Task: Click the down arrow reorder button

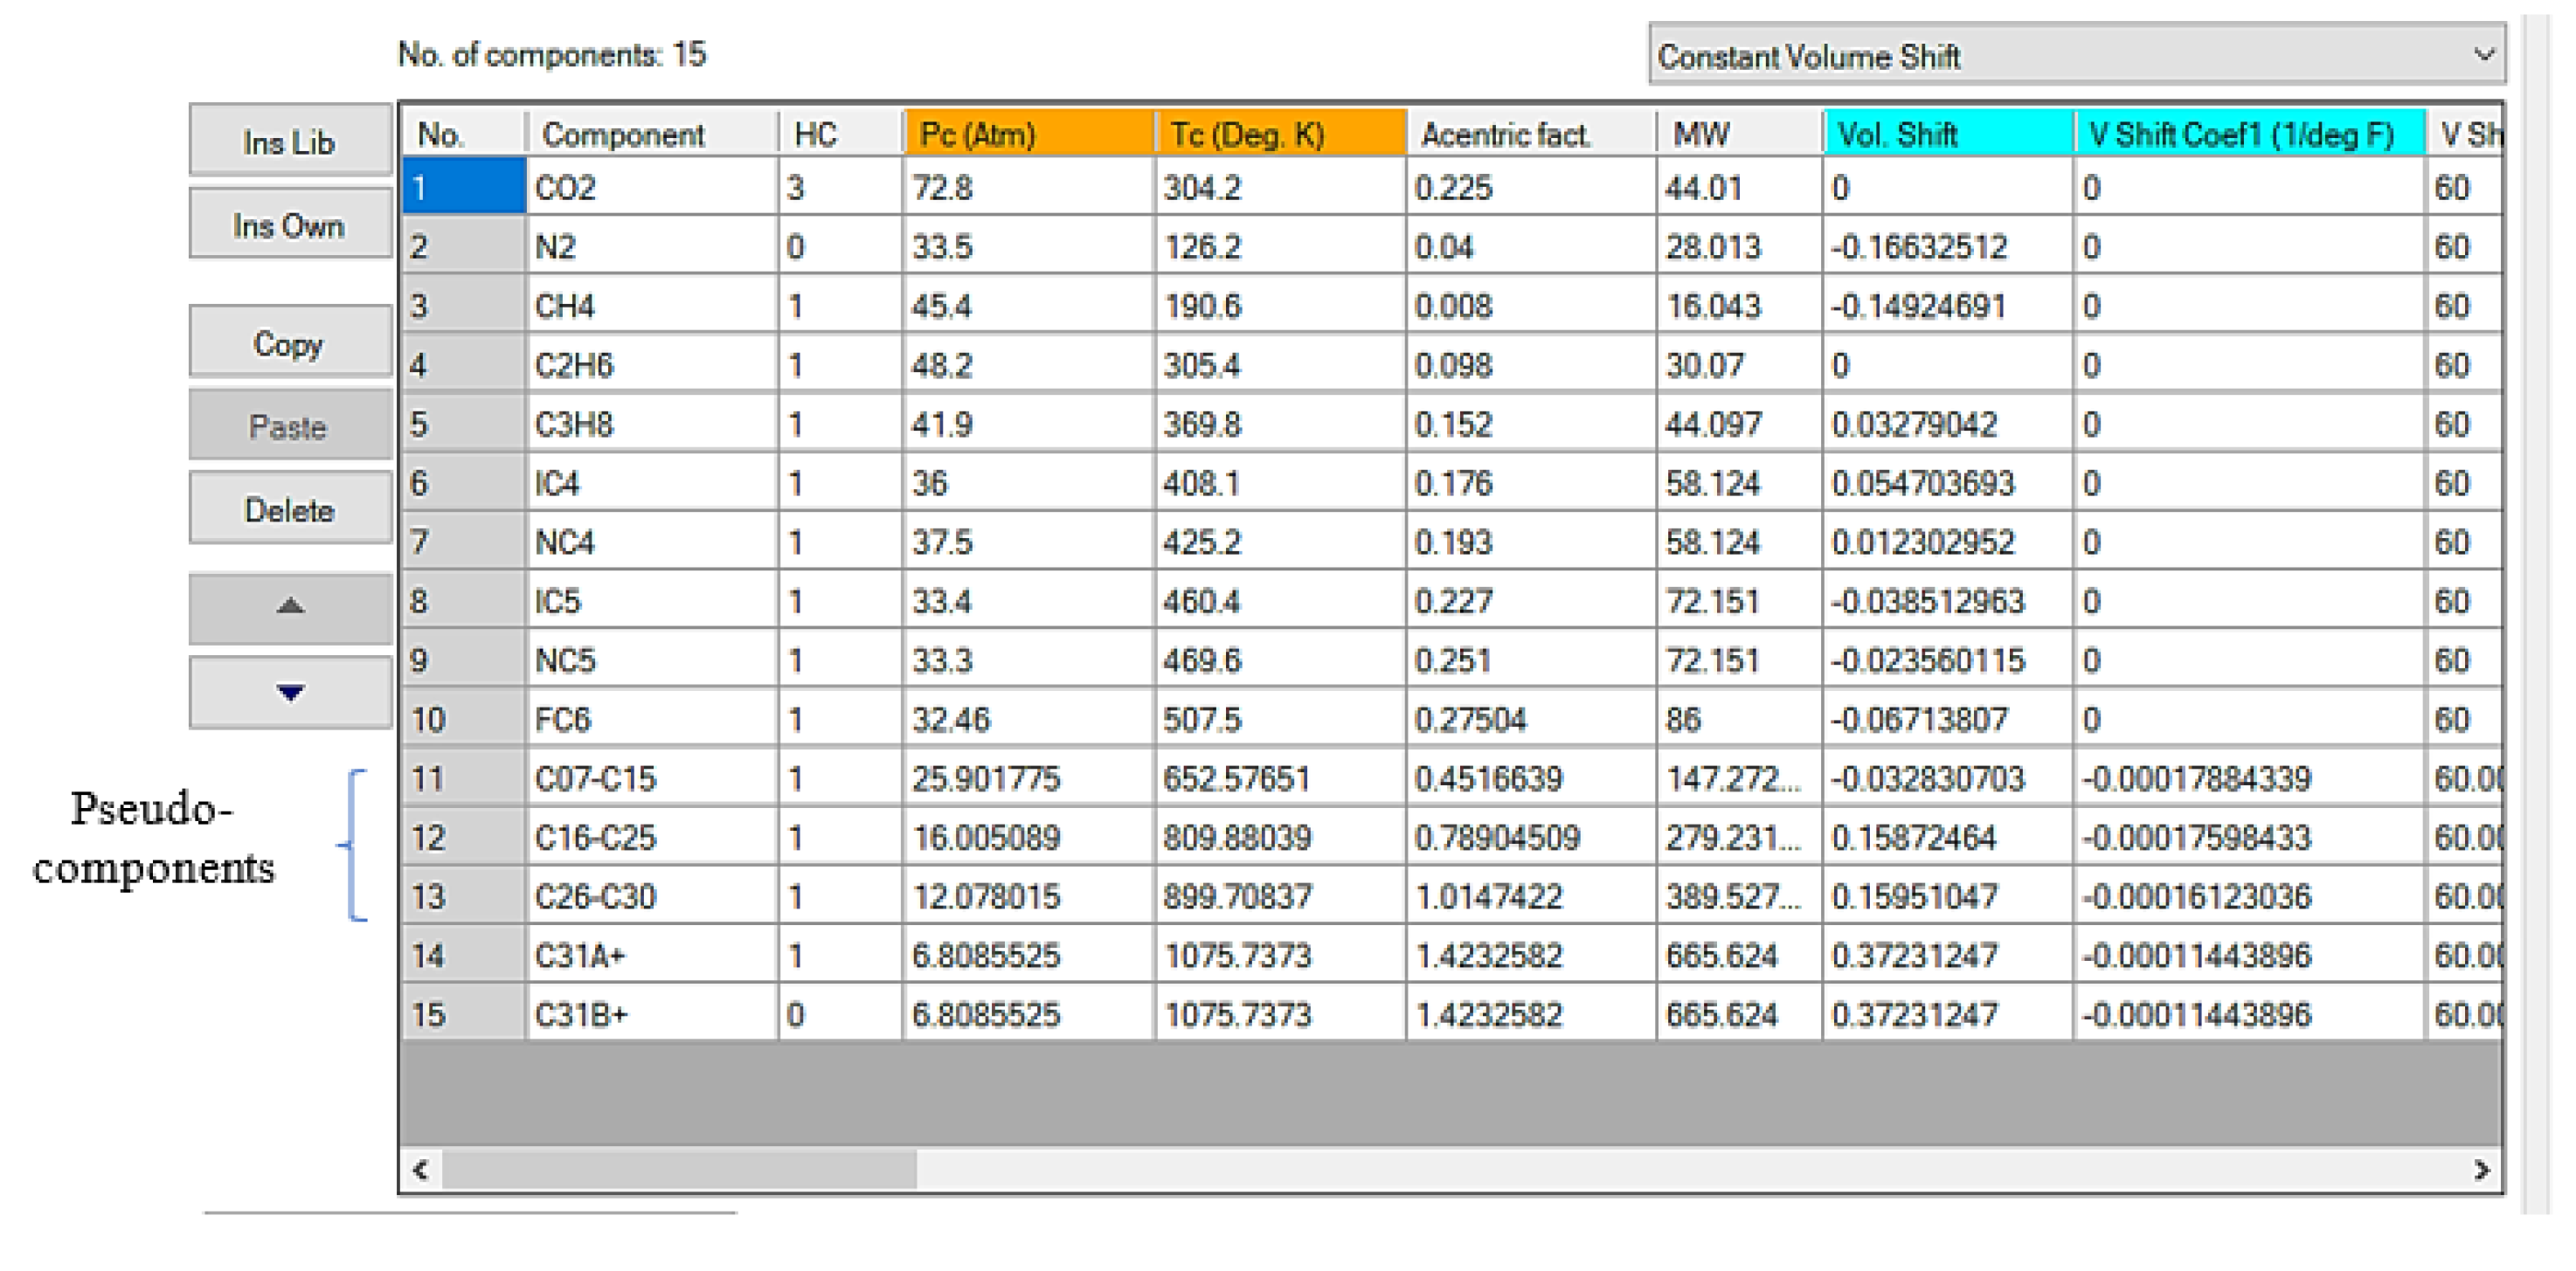Action: [289, 690]
